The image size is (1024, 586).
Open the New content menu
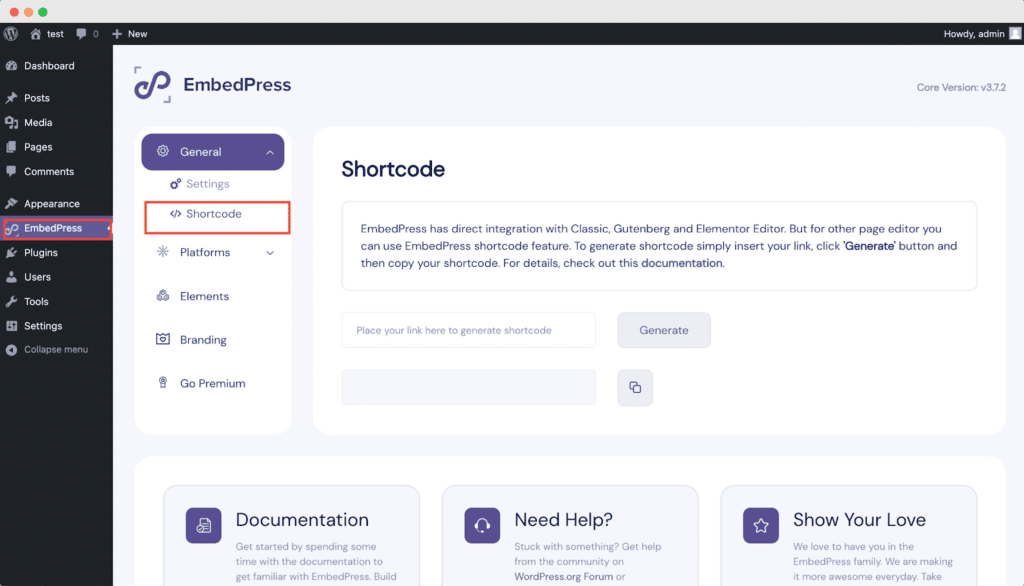(129, 33)
